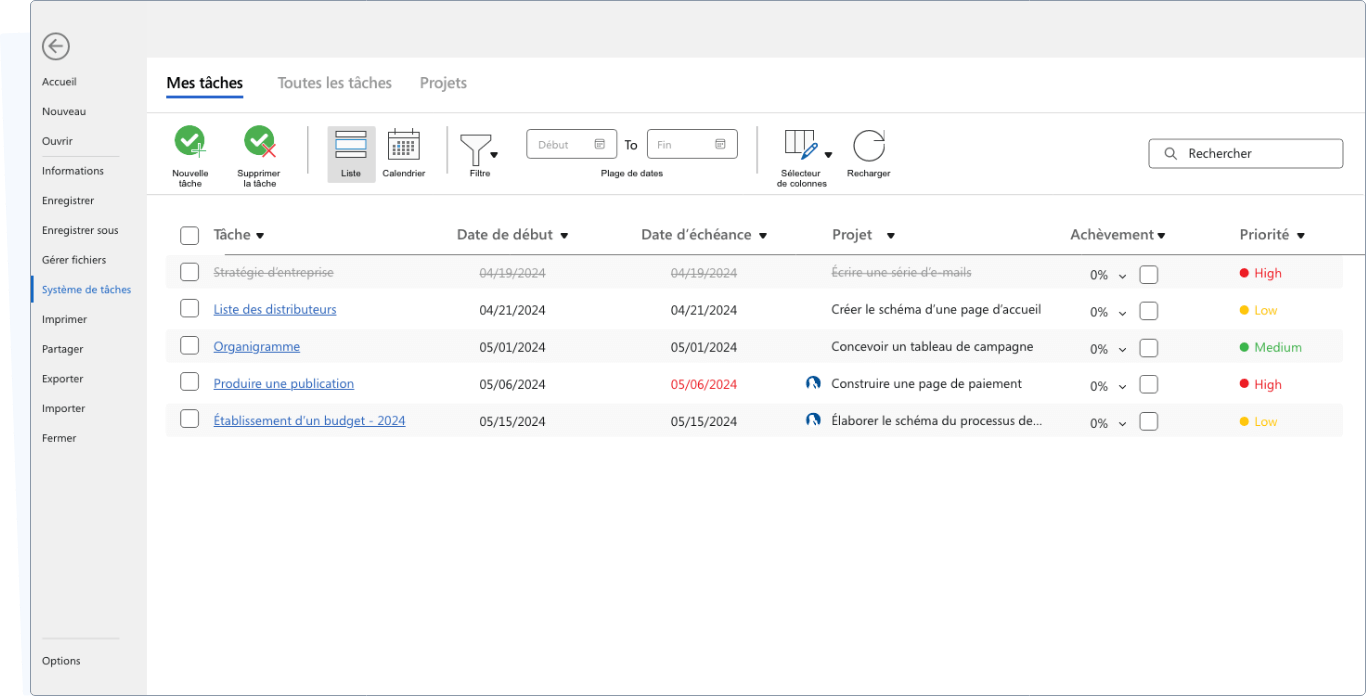
Task: Click Exporter in sidebar
Action: (x=63, y=379)
